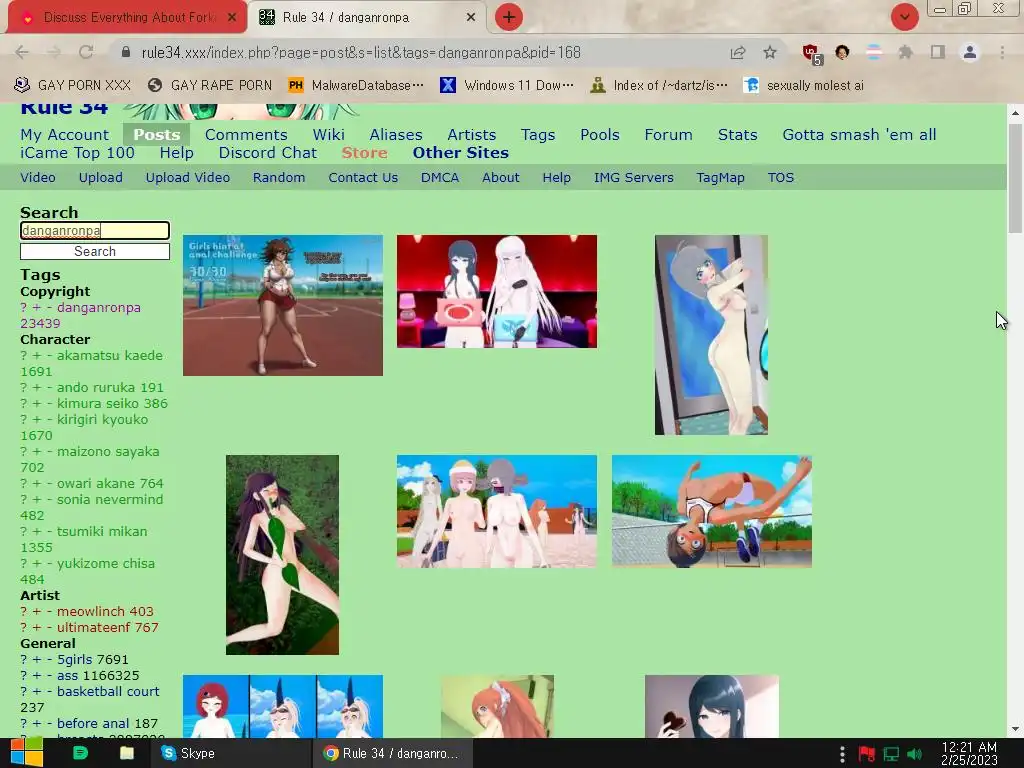The width and height of the screenshot is (1024, 768).
Task: Open the TOS link
Action: coord(780,178)
